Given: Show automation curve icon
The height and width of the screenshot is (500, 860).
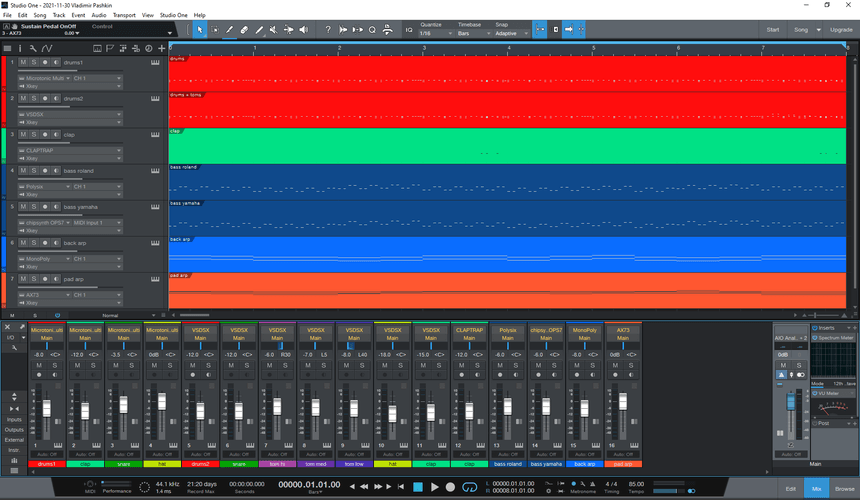Looking at the screenshot, I should [x=47, y=49].
